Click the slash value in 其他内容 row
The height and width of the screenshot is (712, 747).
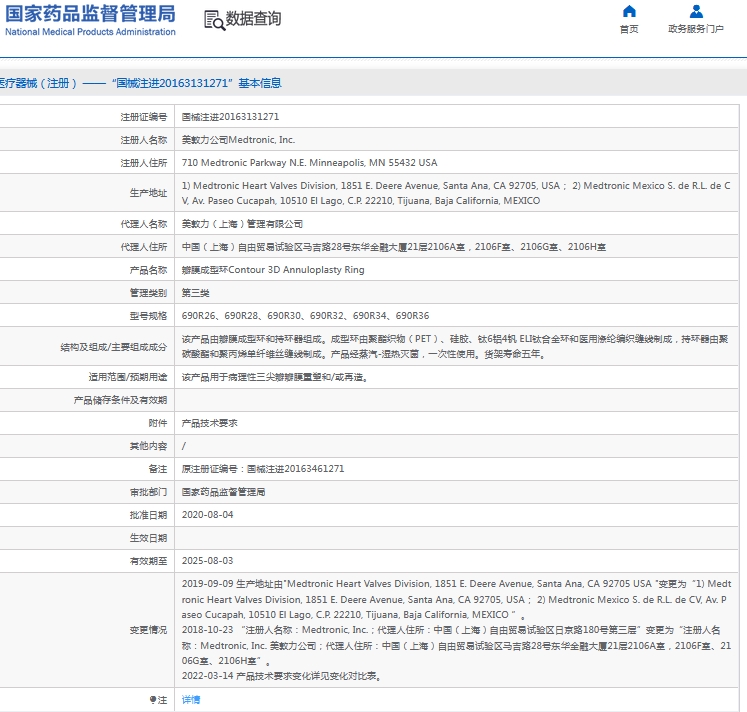pos(184,446)
